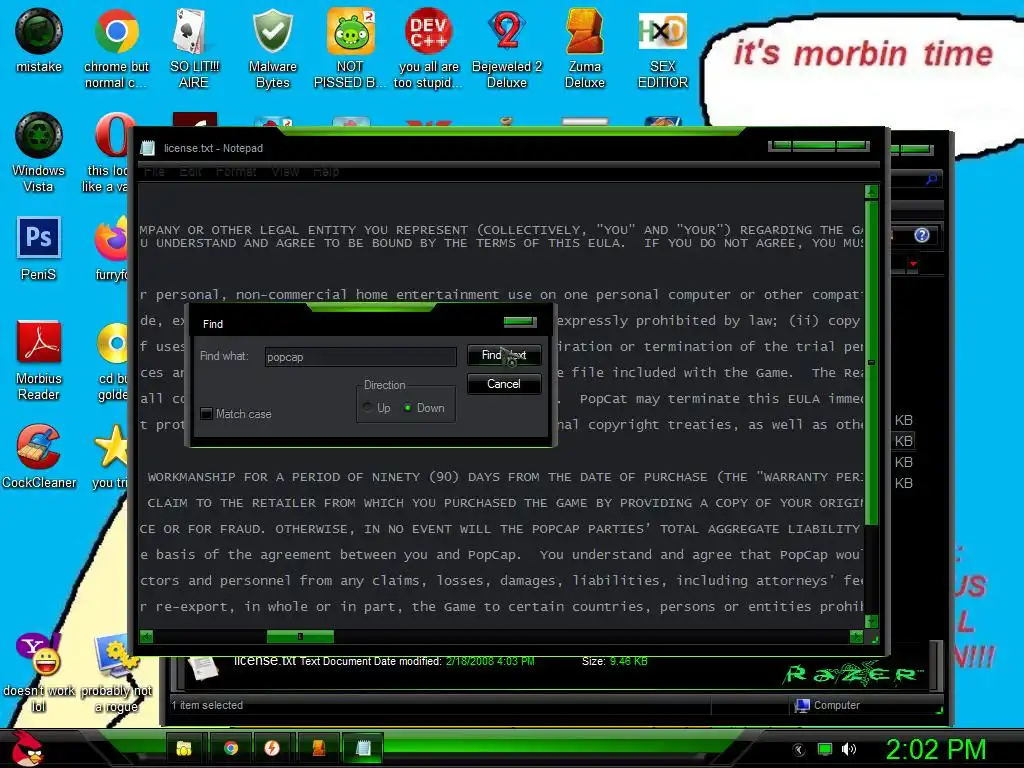Open the Notepad Format menu
This screenshot has height=768, width=1024.
(x=236, y=172)
